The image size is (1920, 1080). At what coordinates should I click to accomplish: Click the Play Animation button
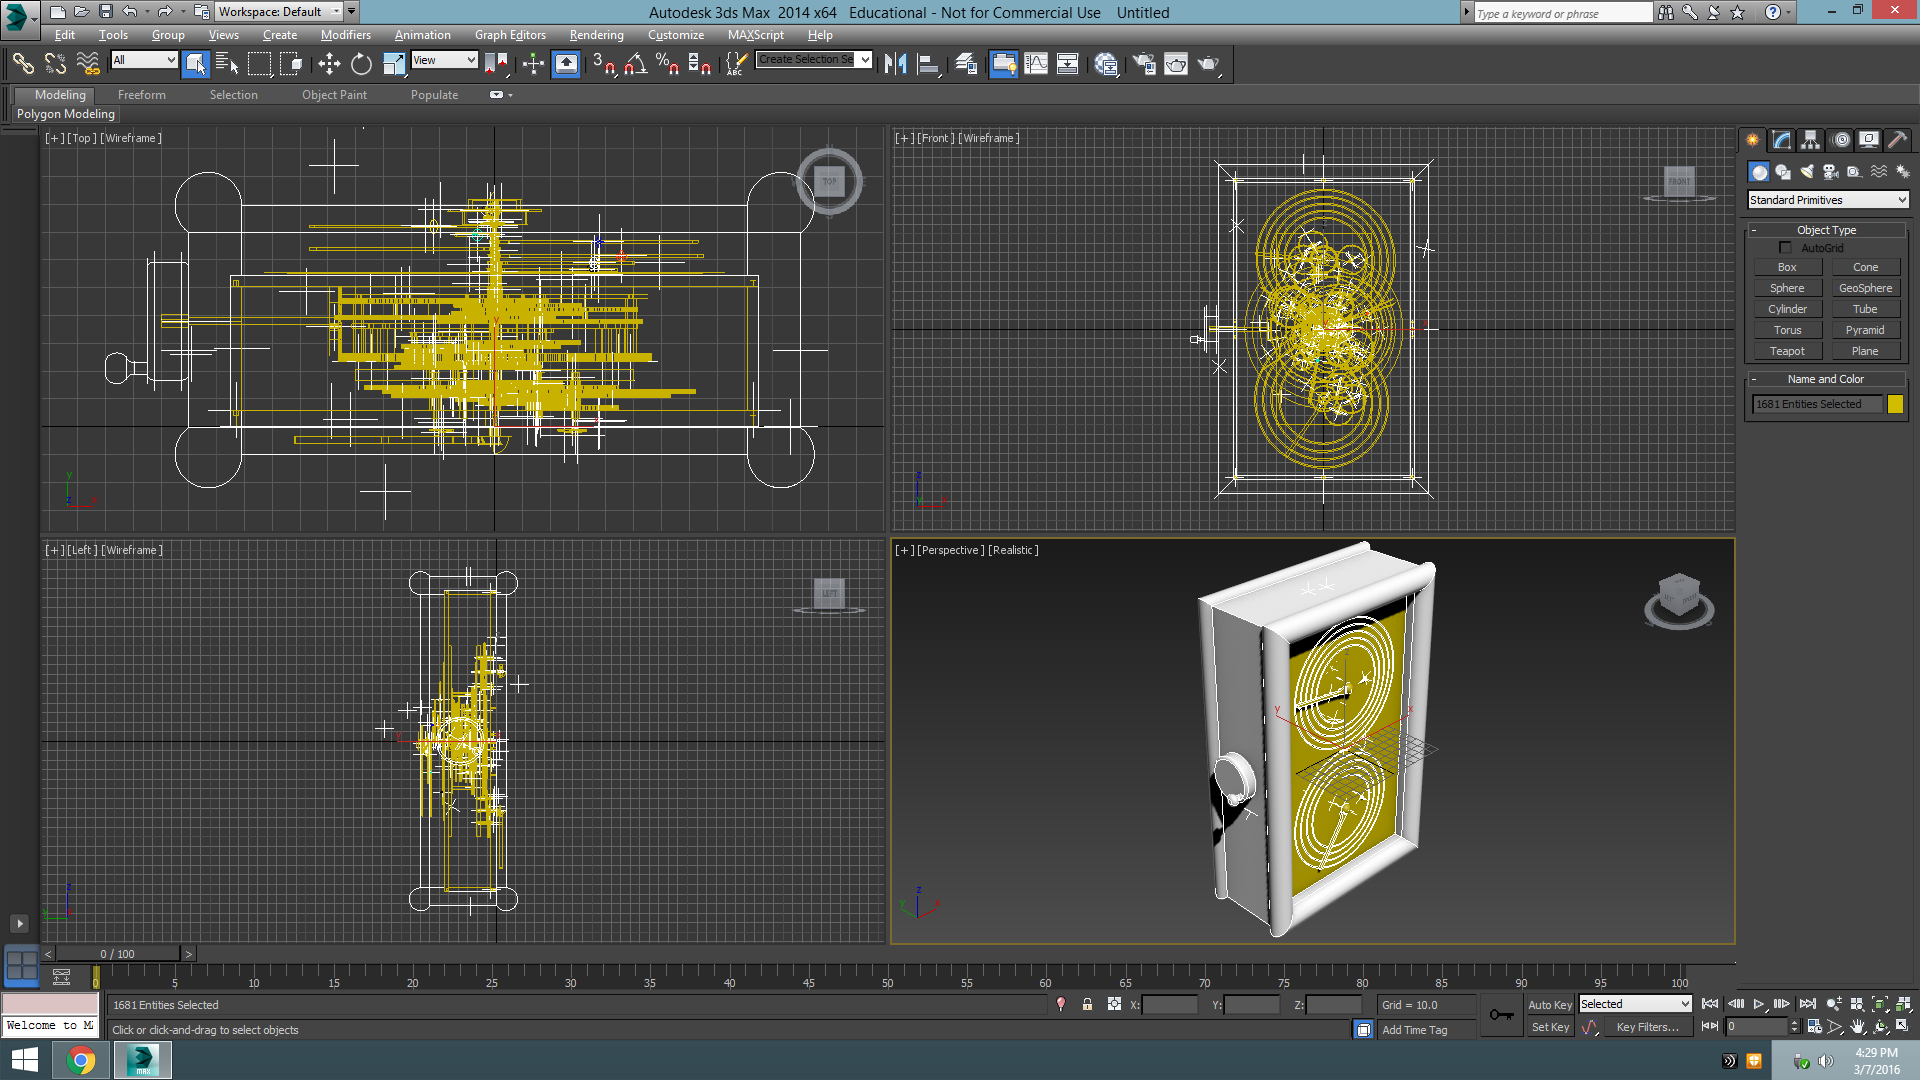click(x=1758, y=1004)
